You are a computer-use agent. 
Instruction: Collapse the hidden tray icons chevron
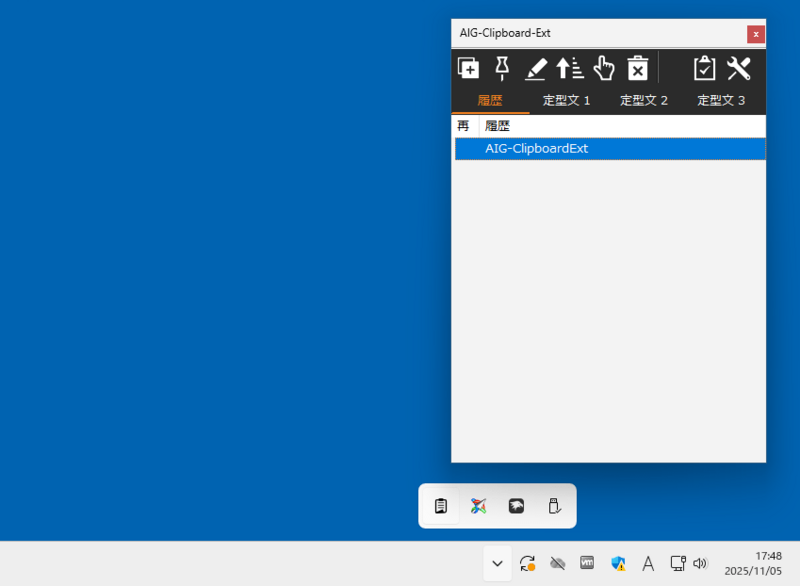497,563
